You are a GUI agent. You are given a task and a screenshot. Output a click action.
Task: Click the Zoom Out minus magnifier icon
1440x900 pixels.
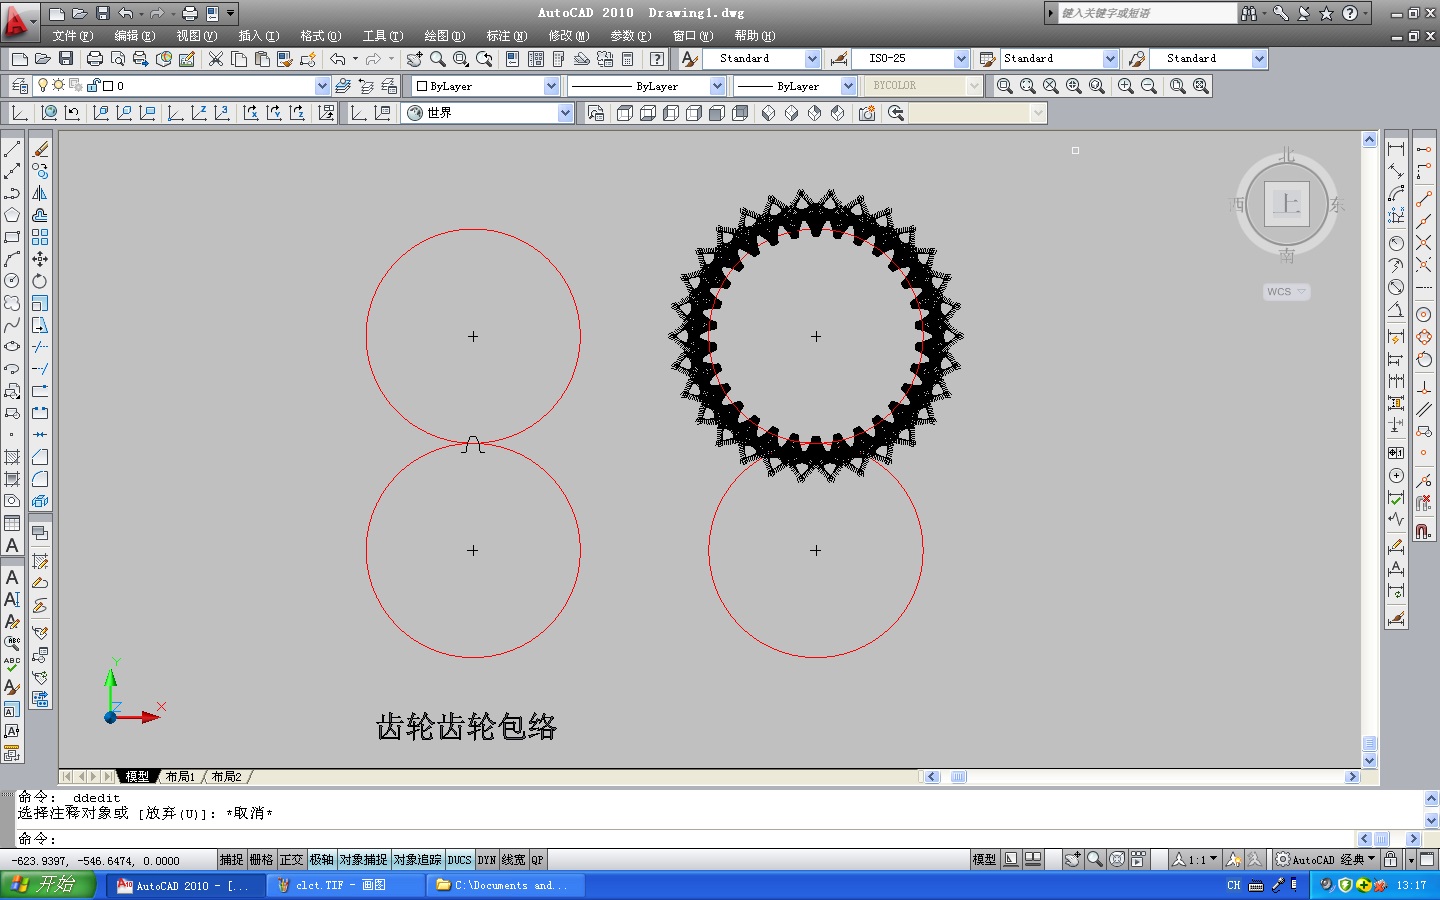coord(1149,86)
